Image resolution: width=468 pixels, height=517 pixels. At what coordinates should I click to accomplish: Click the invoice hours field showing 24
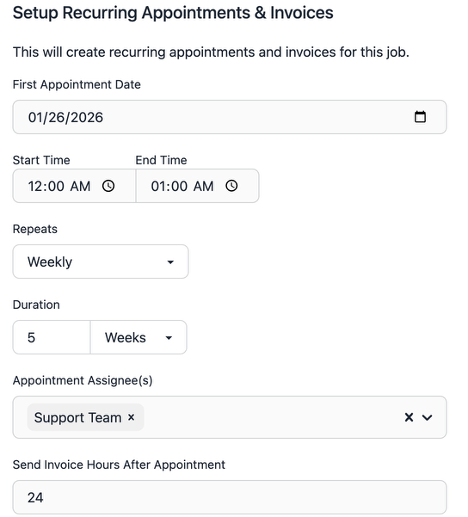[x=230, y=497]
